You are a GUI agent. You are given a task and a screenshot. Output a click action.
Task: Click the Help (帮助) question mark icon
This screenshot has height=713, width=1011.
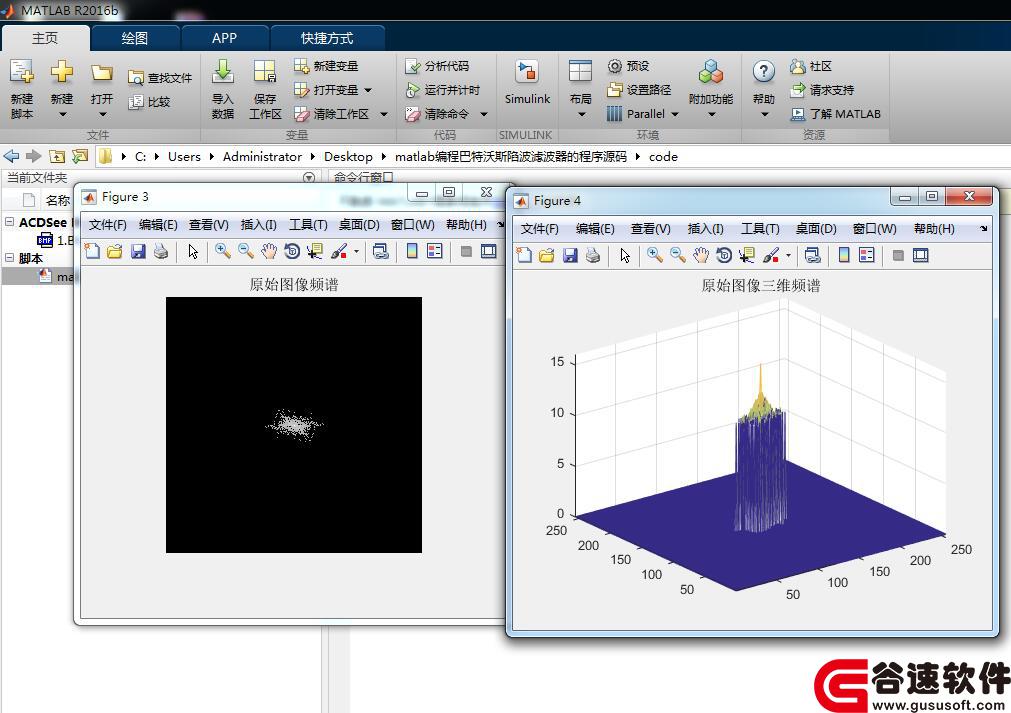[763, 72]
